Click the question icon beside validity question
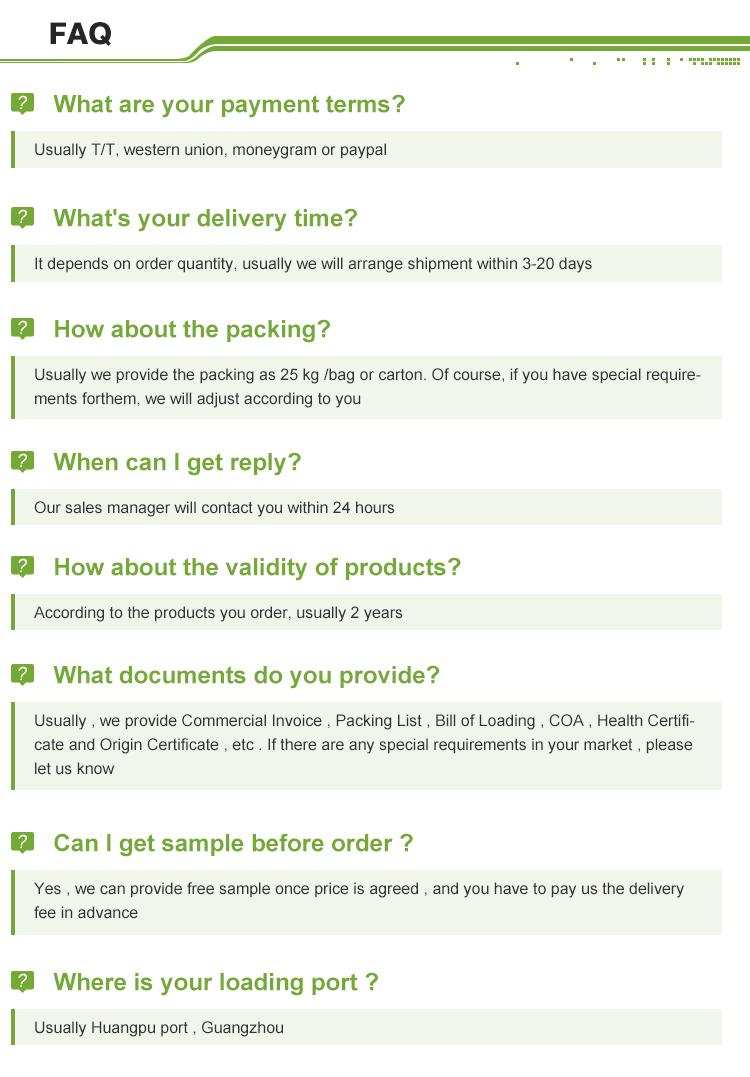This screenshot has height=1077, width=750. tap(22, 567)
